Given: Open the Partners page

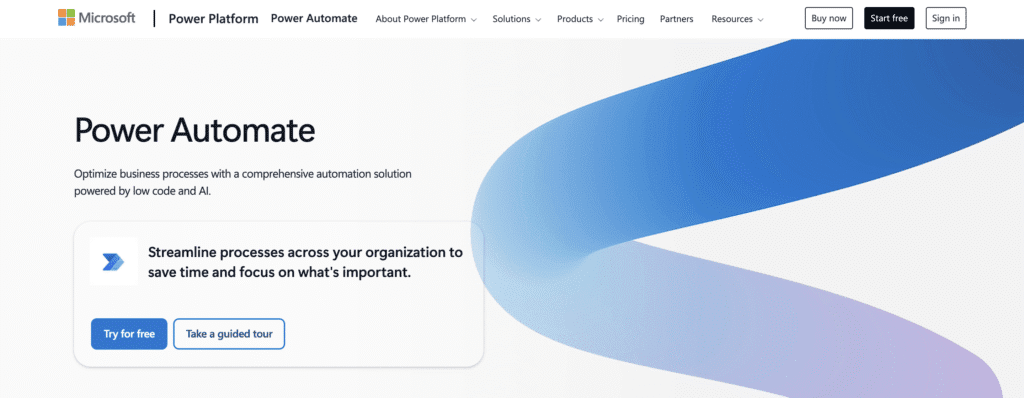Looking at the screenshot, I should coord(677,19).
